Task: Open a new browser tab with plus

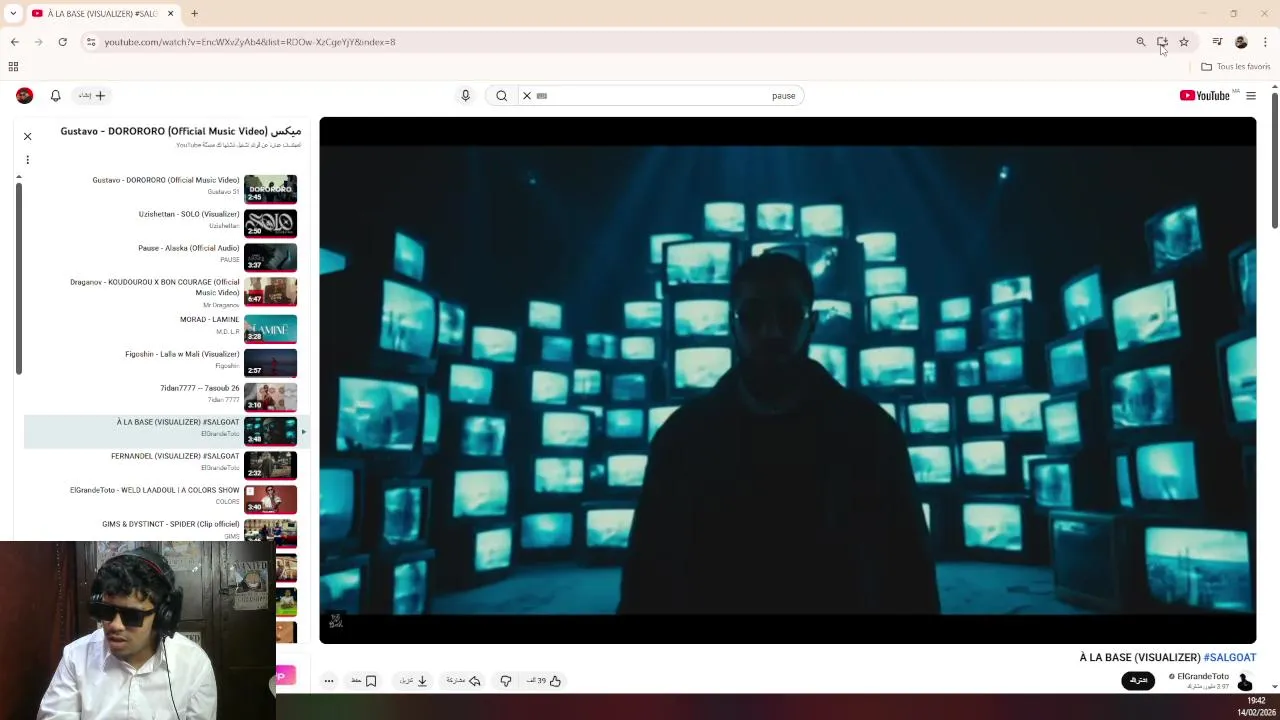Action: tap(194, 13)
